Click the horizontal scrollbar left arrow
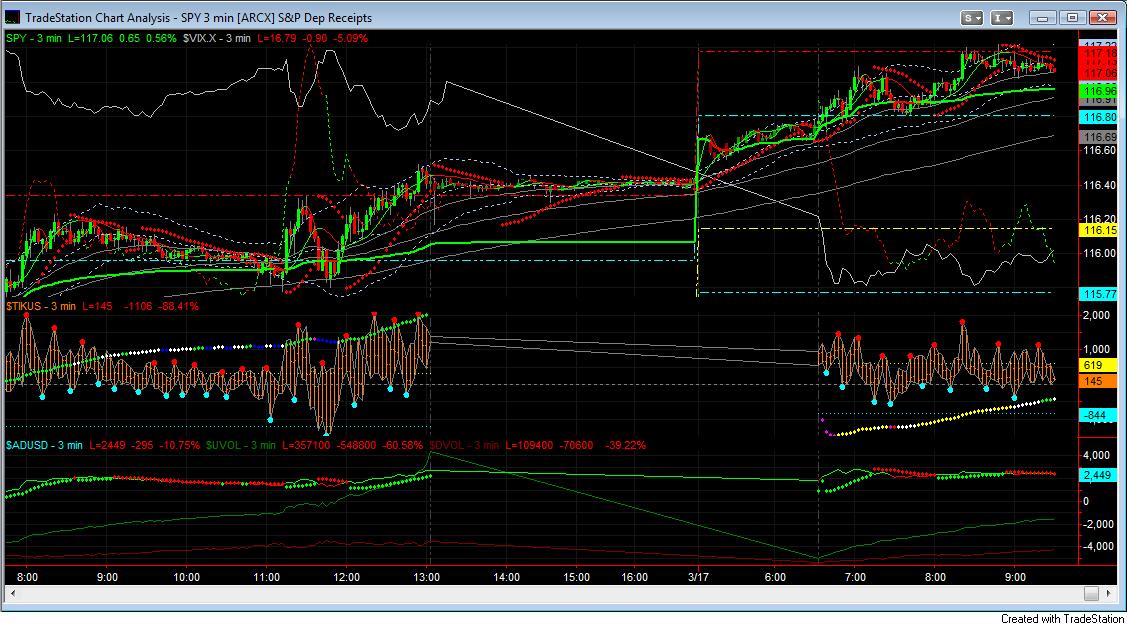Image resolution: width=1127 pixels, height=625 pixels. tap(12, 593)
